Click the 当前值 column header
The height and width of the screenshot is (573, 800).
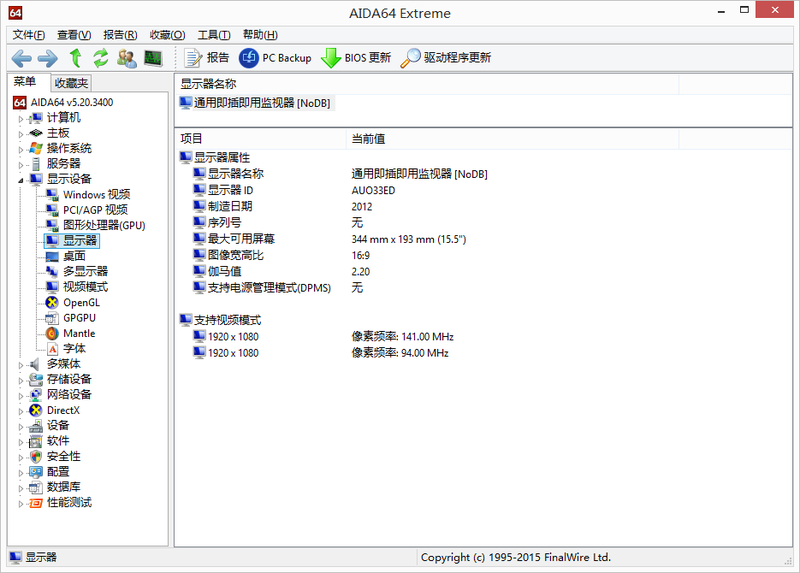512,139
